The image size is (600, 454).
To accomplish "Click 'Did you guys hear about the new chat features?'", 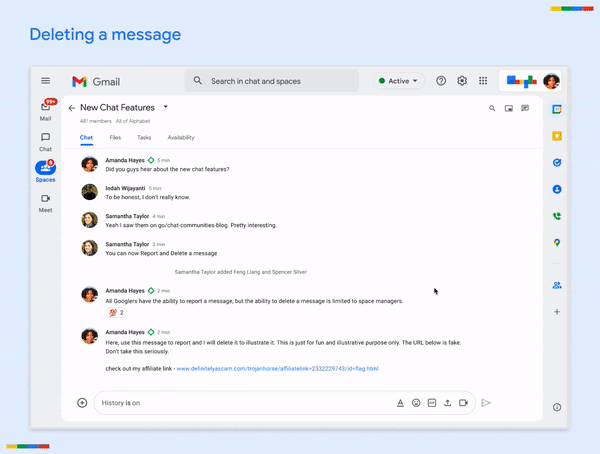I will pos(167,169).
